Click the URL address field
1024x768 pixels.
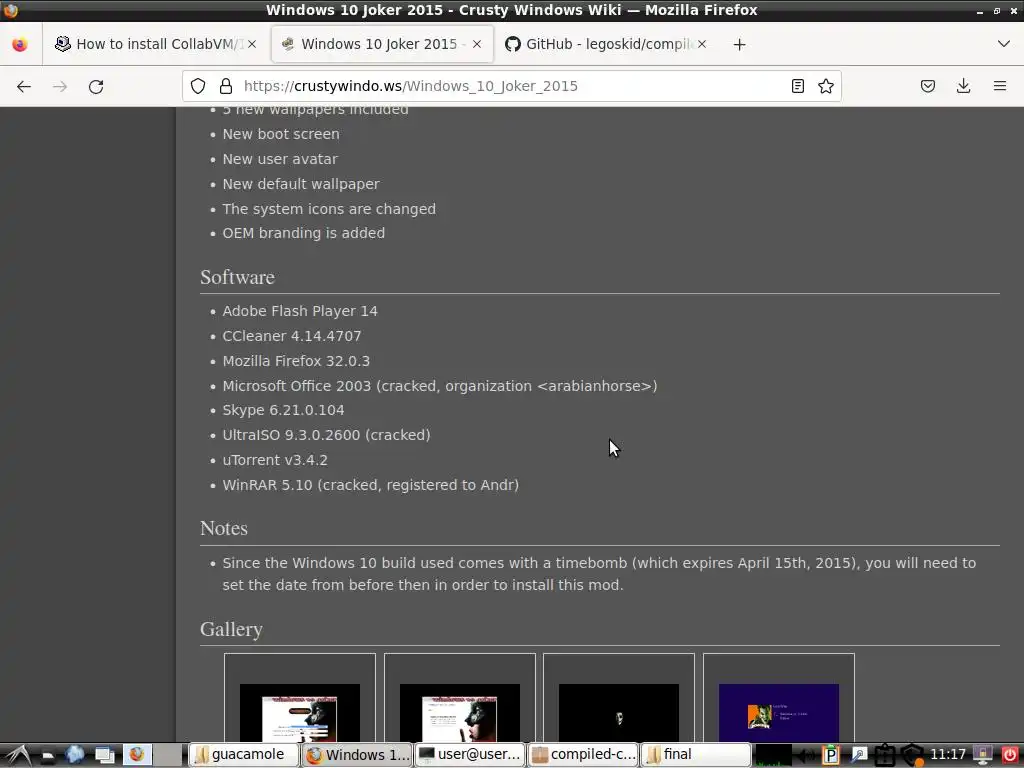click(511, 86)
